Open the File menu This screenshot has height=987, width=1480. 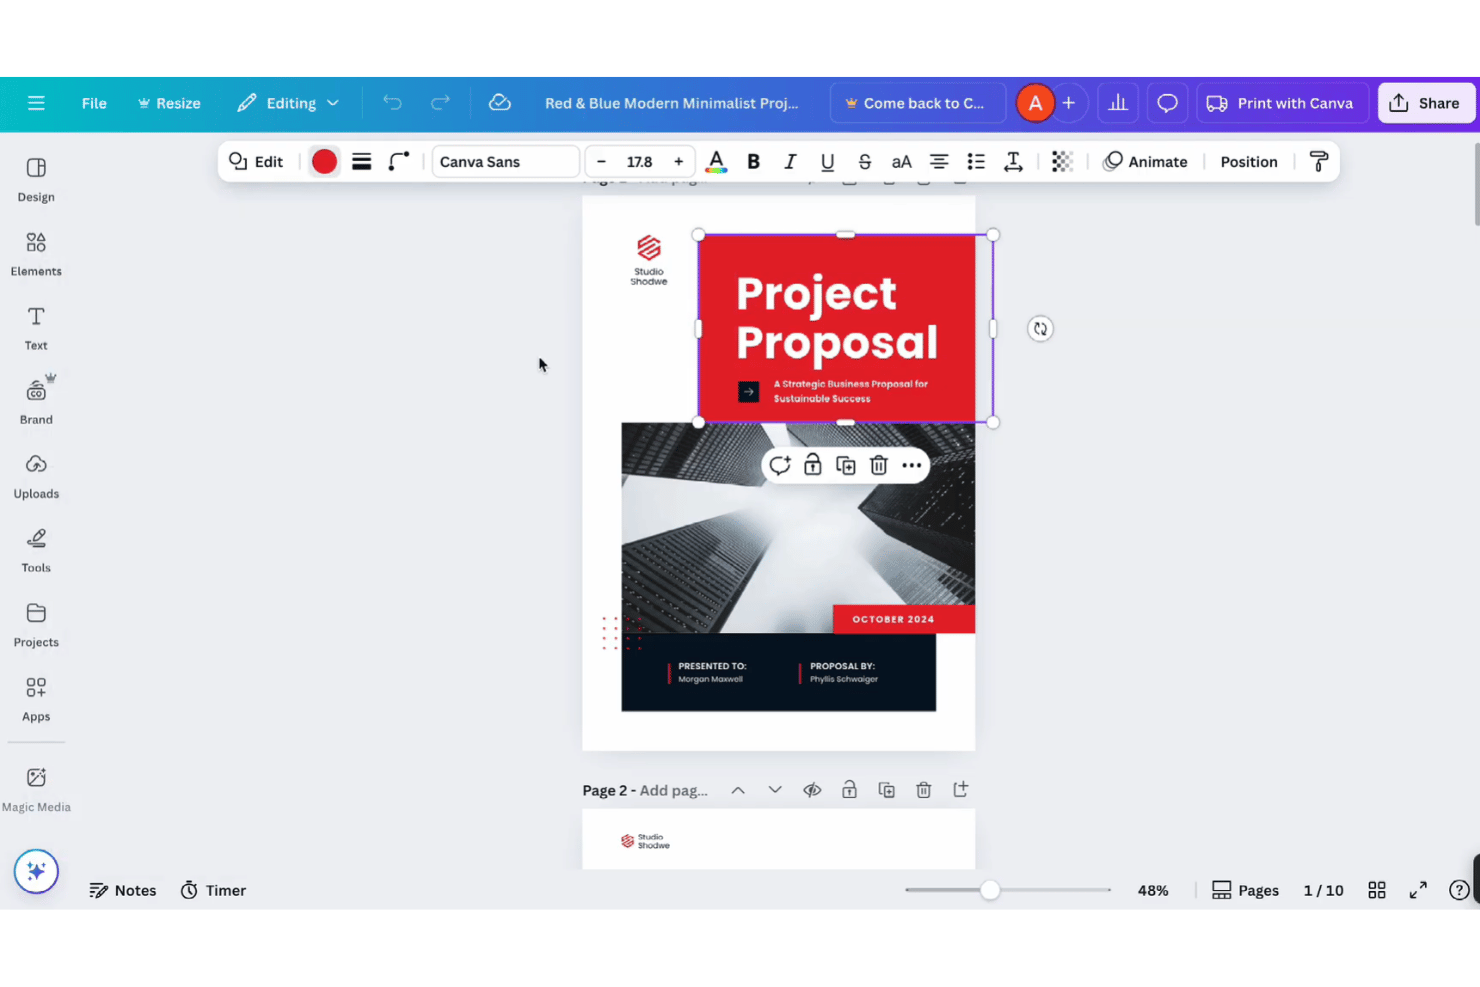(x=94, y=103)
